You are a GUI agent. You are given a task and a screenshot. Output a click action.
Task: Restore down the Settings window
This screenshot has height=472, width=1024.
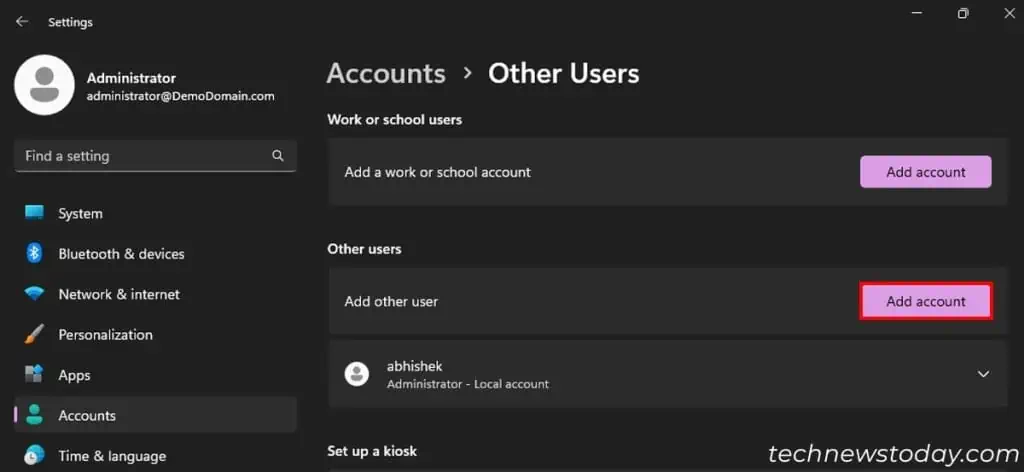962,13
